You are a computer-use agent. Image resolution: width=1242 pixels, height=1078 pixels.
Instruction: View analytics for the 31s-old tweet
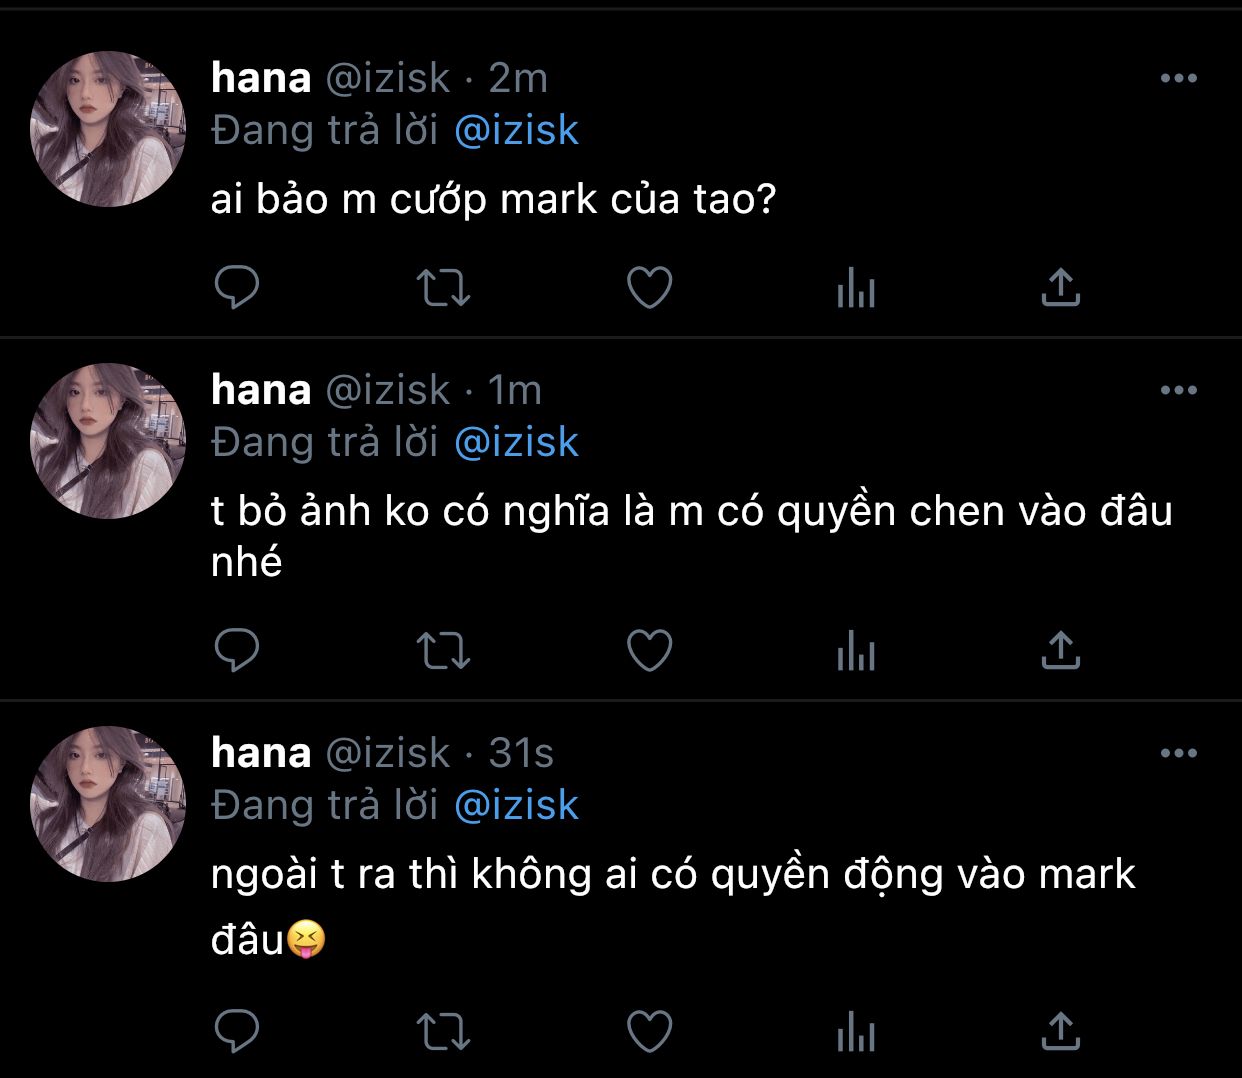coord(856,1032)
